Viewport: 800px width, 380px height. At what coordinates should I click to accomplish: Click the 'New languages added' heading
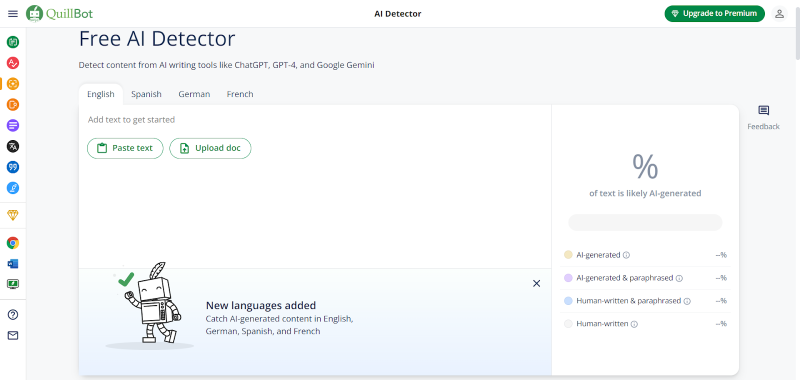tap(261, 306)
